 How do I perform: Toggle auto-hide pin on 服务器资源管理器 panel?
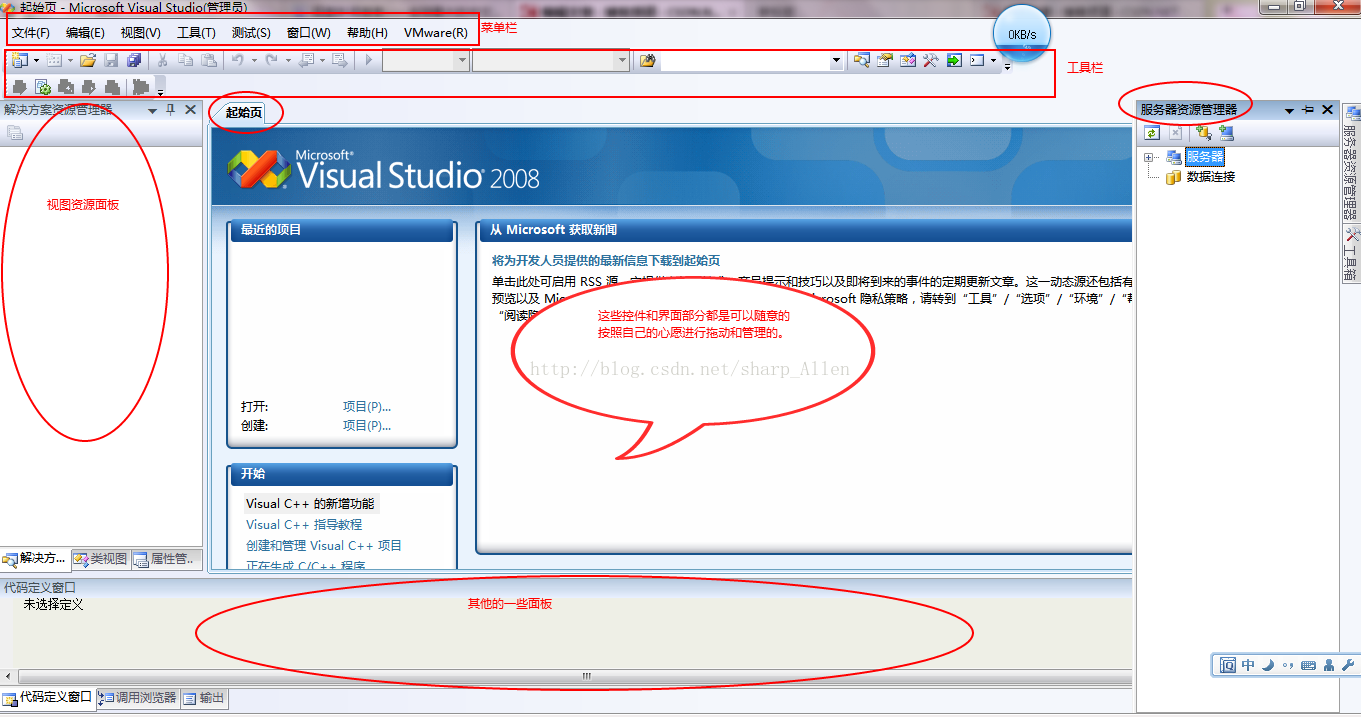tap(1308, 110)
